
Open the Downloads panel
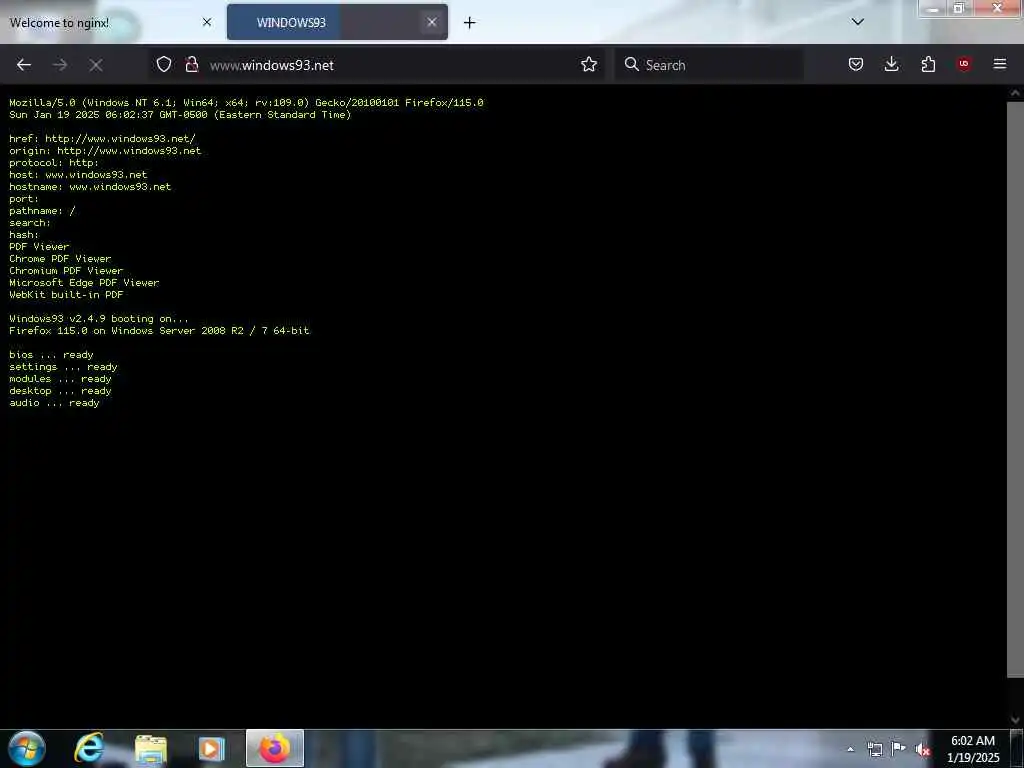pos(891,64)
